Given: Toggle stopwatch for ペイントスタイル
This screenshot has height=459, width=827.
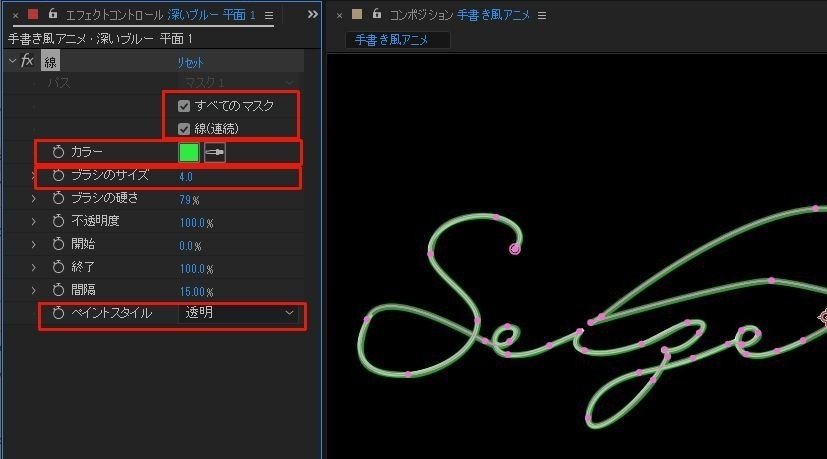Looking at the screenshot, I should pyautogui.click(x=58, y=313).
